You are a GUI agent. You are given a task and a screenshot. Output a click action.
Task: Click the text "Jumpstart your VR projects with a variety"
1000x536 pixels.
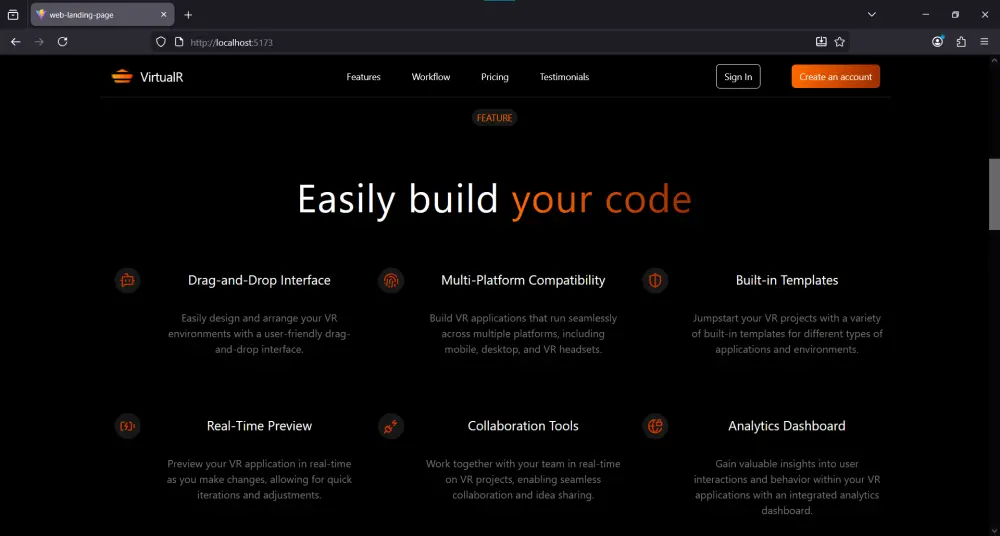pos(787,318)
